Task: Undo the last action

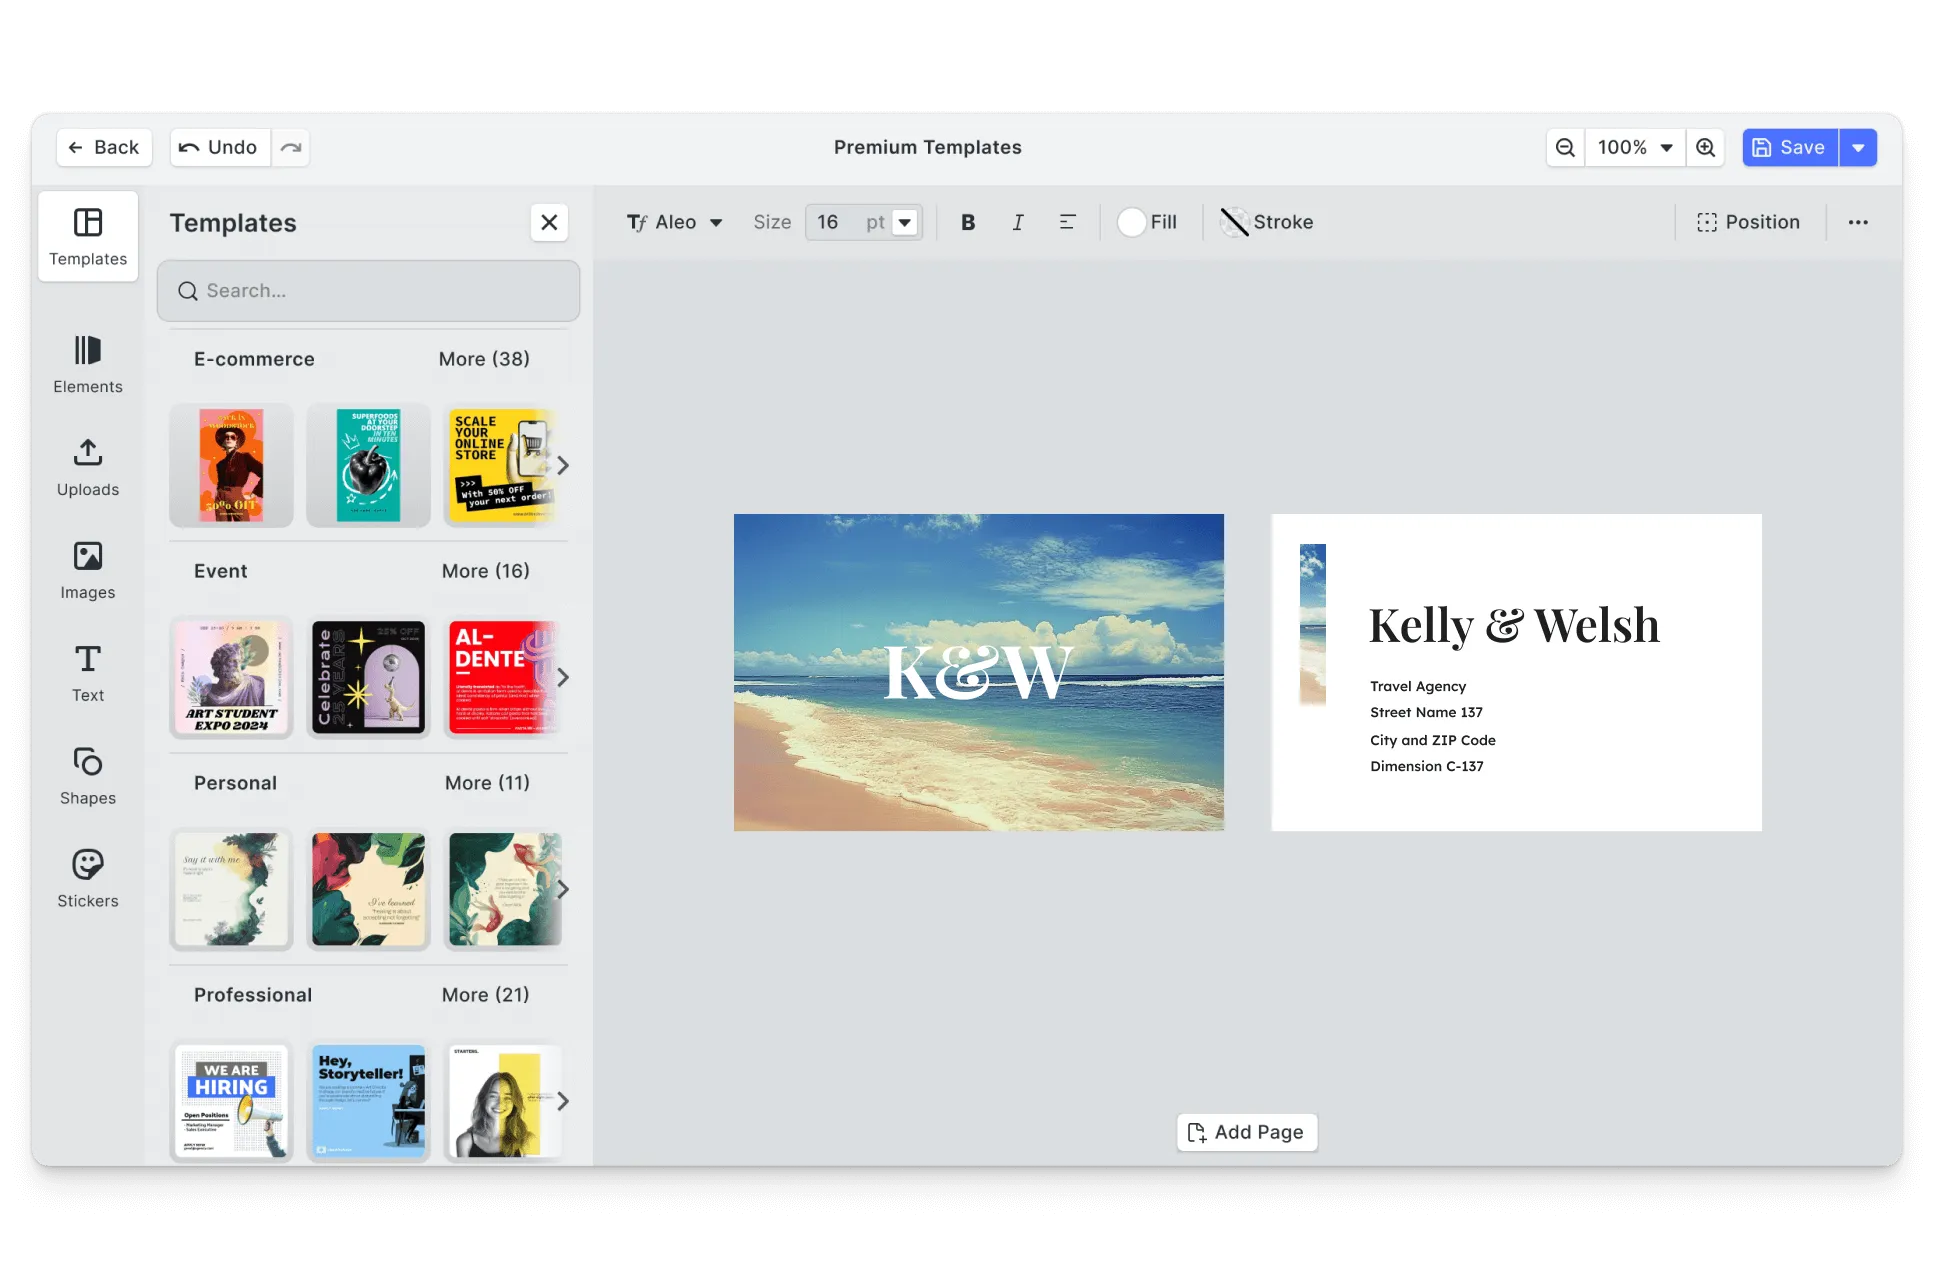Action: [x=219, y=147]
